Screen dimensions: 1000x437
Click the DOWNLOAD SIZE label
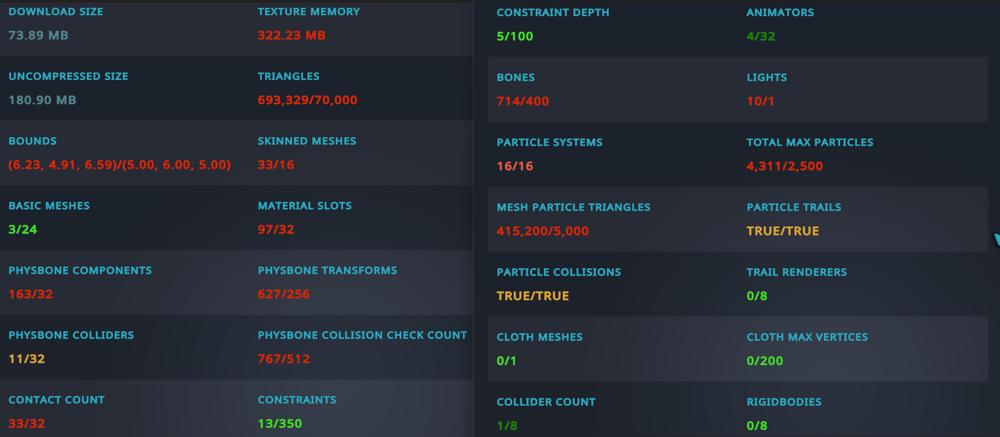coord(55,11)
